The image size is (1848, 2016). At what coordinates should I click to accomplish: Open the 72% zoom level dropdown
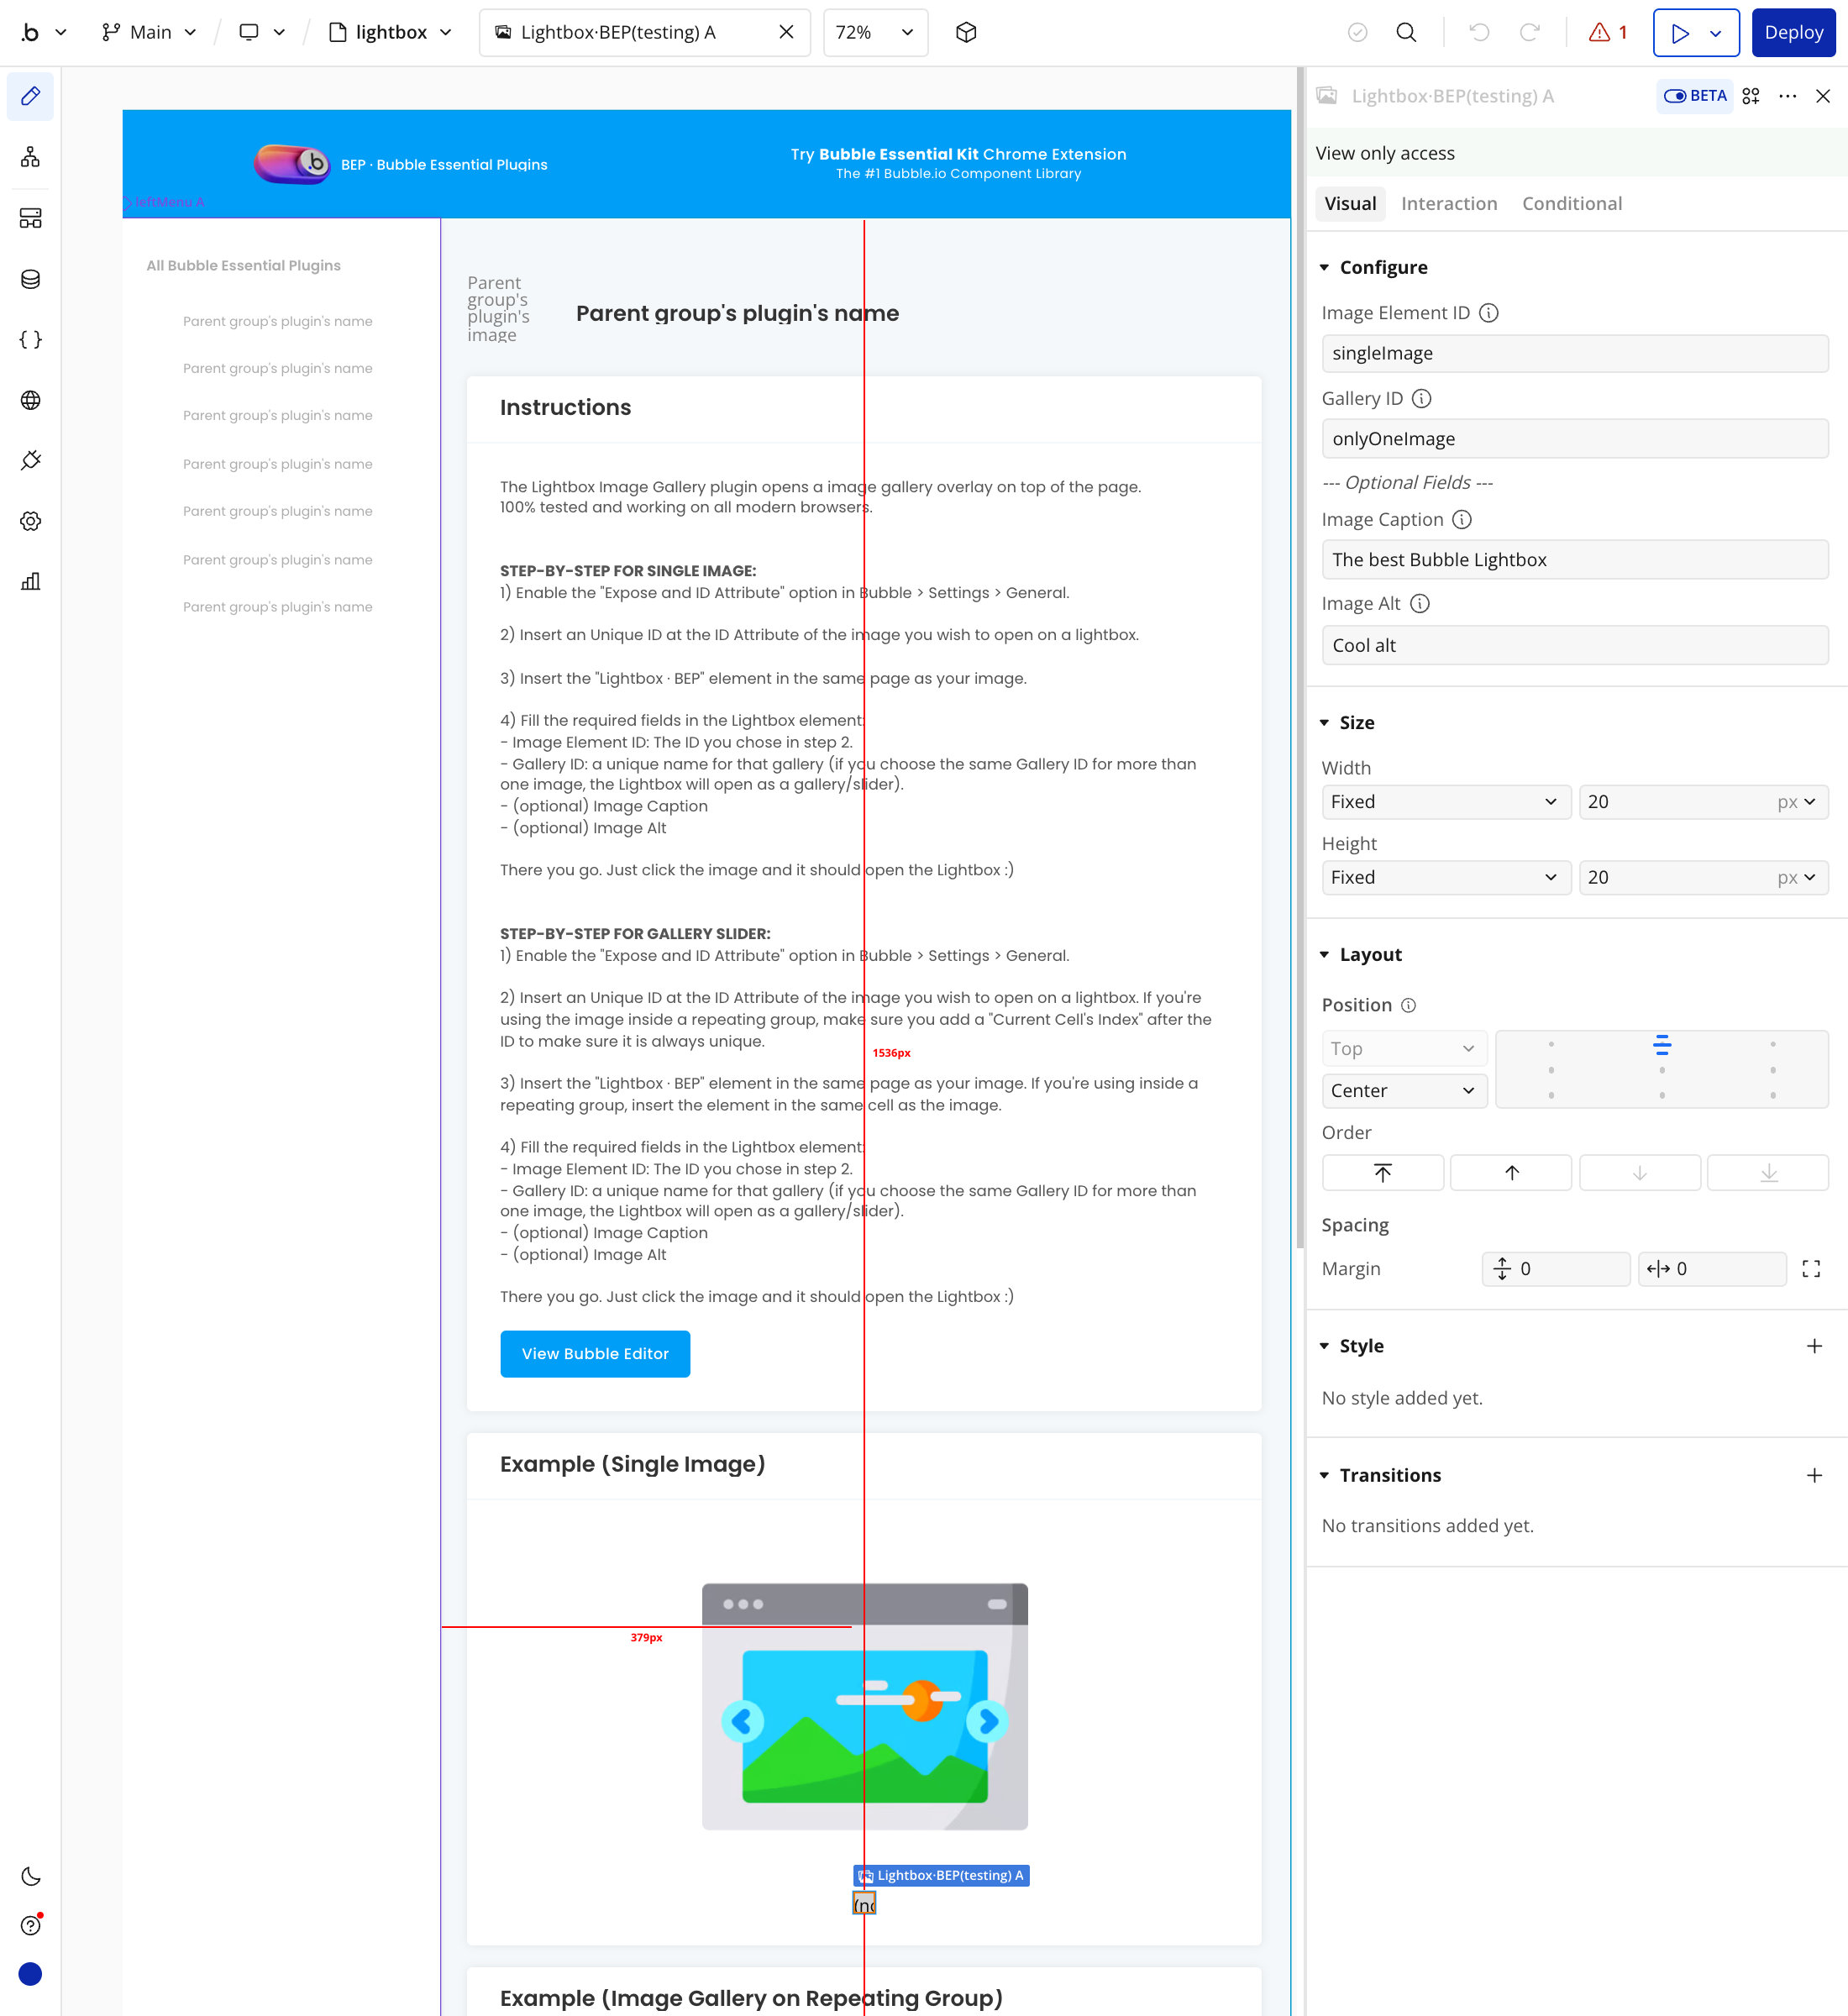(876, 32)
